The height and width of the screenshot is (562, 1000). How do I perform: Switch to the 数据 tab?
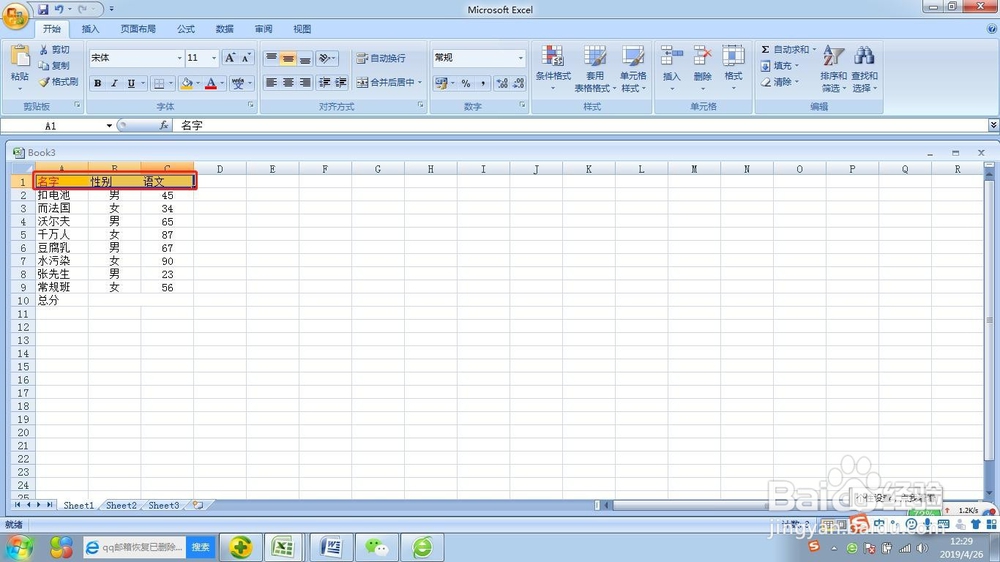(x=224, y=29)
